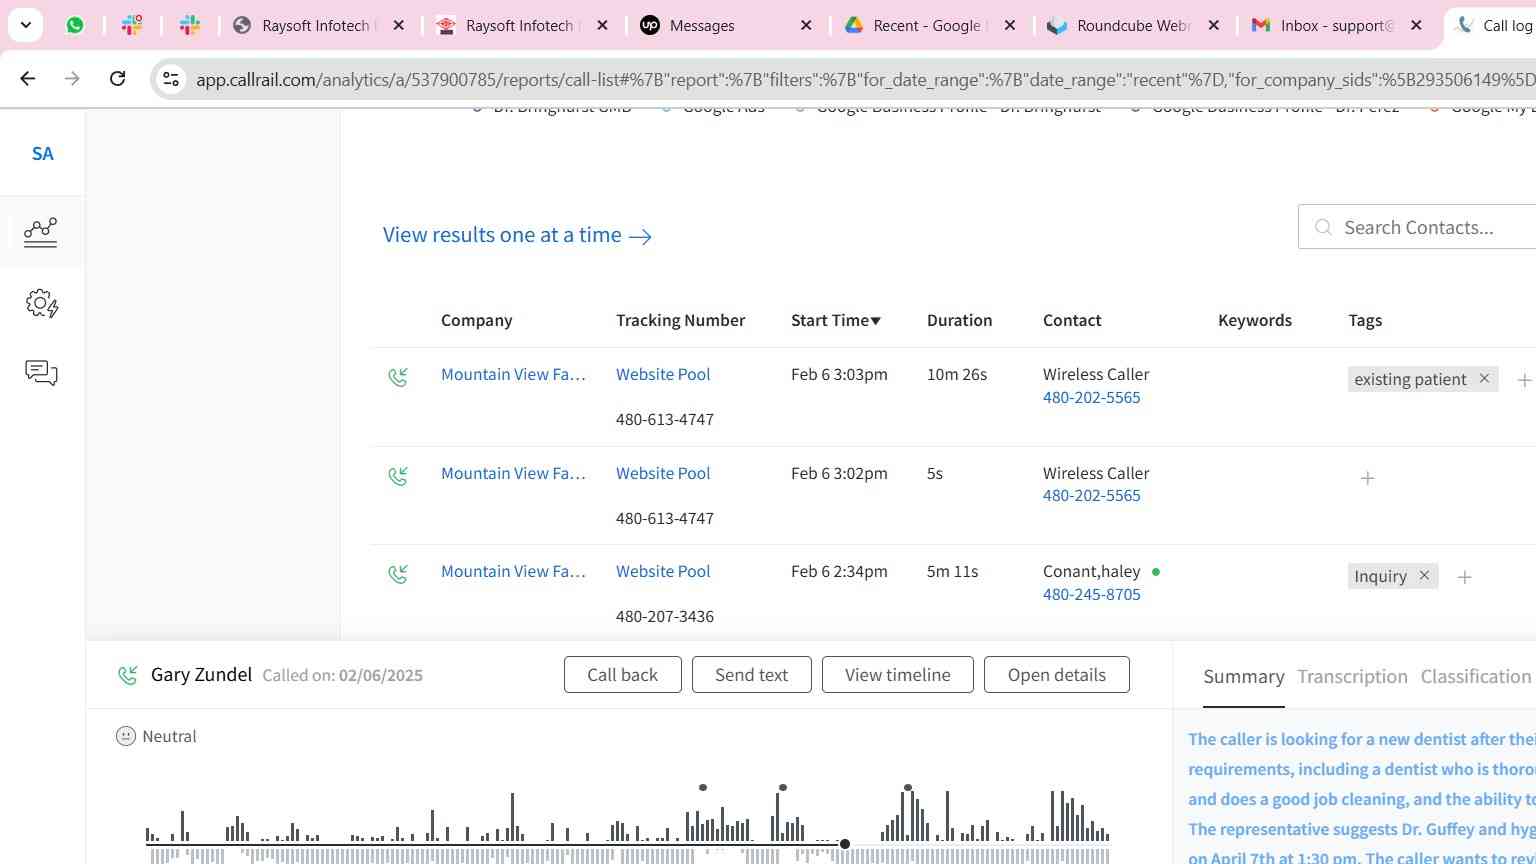Open the WhatsApp pinned tab
The height and width of the screenshot is (864, 1536).
tap(75, 25)
